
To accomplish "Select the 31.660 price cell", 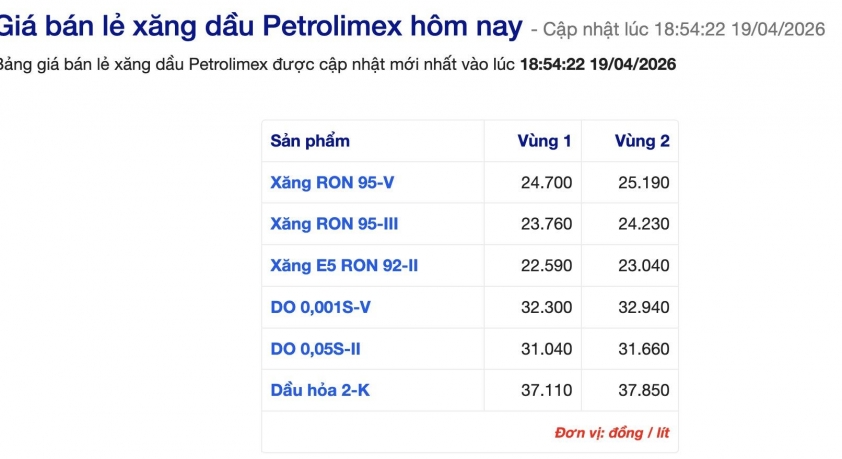I will [644, 348].
